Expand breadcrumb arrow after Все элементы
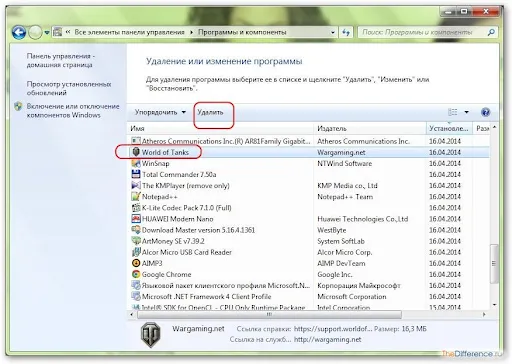 pos(191,32)
